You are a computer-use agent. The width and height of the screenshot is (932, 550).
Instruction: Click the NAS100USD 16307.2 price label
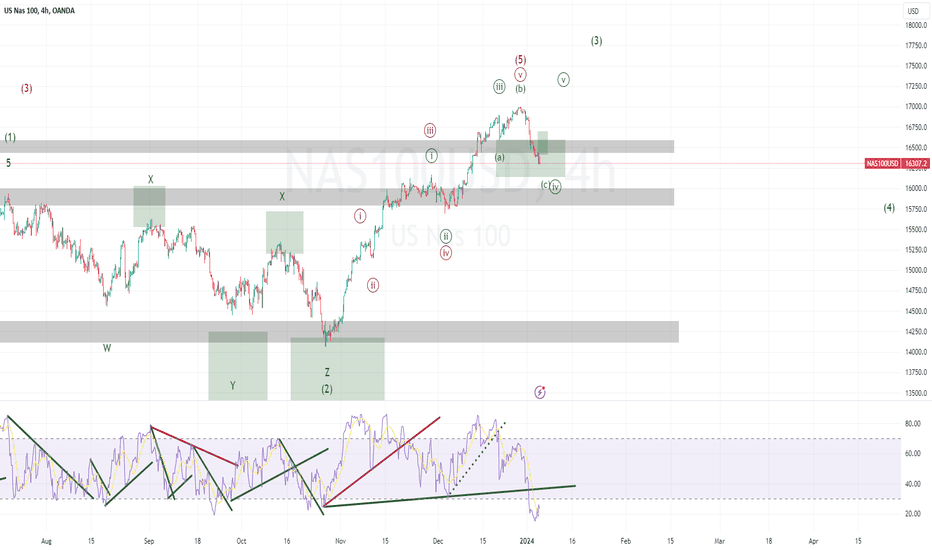pos(898,163)
